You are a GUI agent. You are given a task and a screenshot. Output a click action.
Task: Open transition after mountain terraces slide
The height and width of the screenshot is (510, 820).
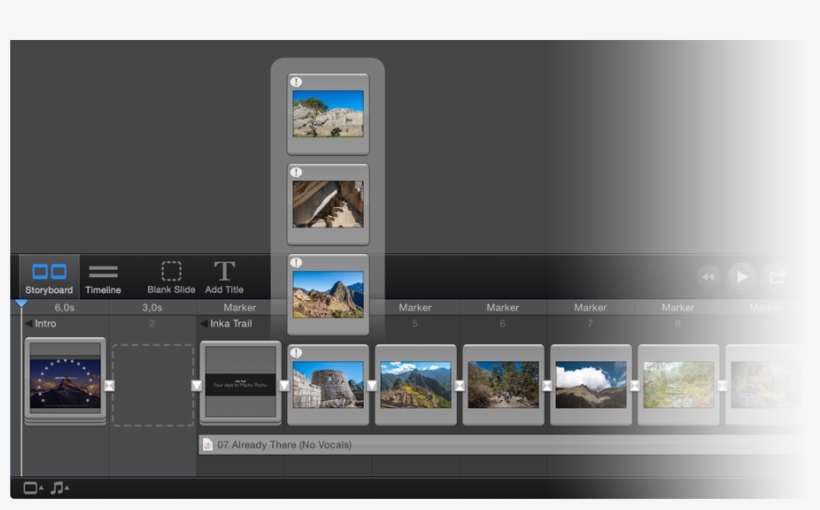point(460,386)
